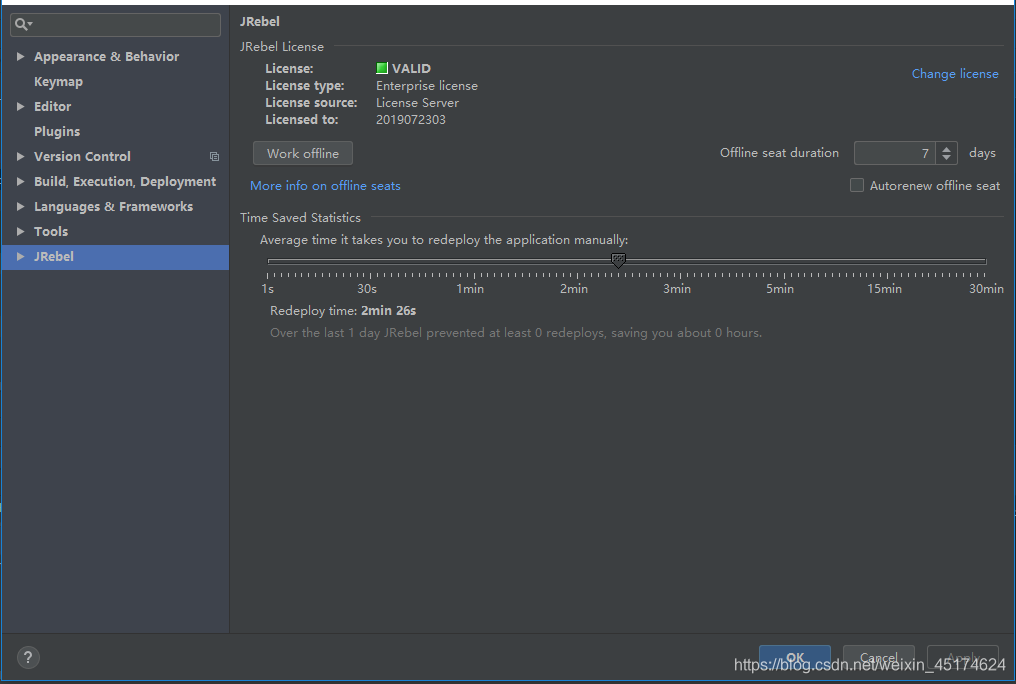The height and width of the screenshot is (684, 1016).
Task: Decrease offline seat duration with down arrow
Action: tap(947, 158)
